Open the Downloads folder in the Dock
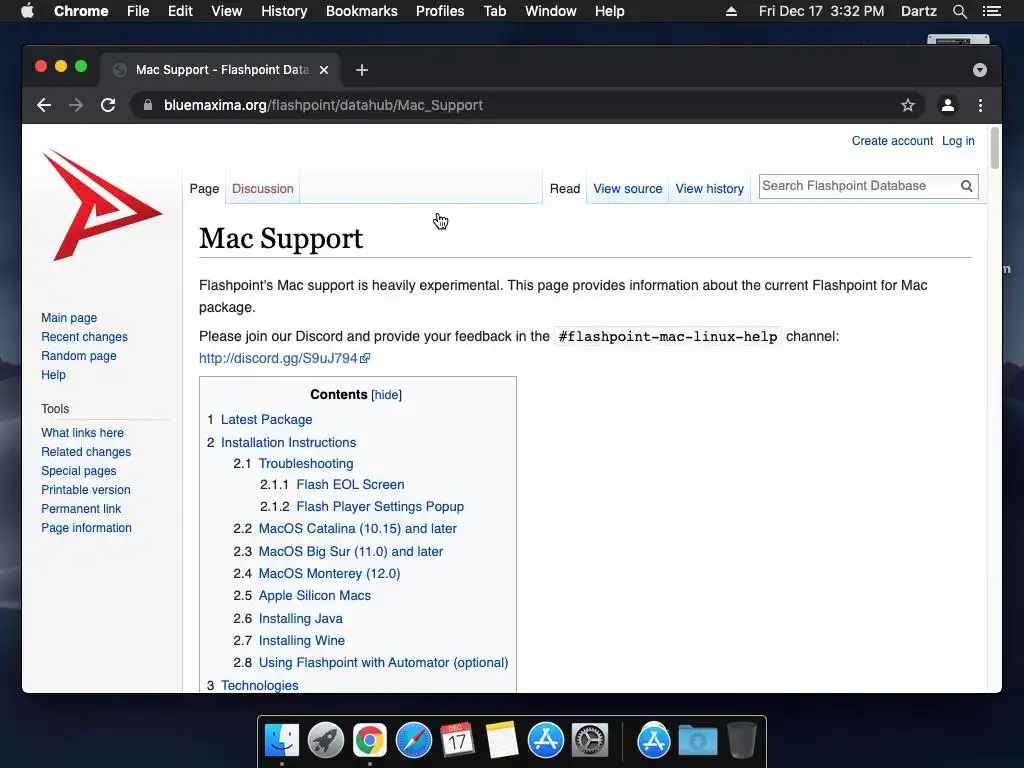Viewport: 1024px width, 768px height. pos(697,741)
